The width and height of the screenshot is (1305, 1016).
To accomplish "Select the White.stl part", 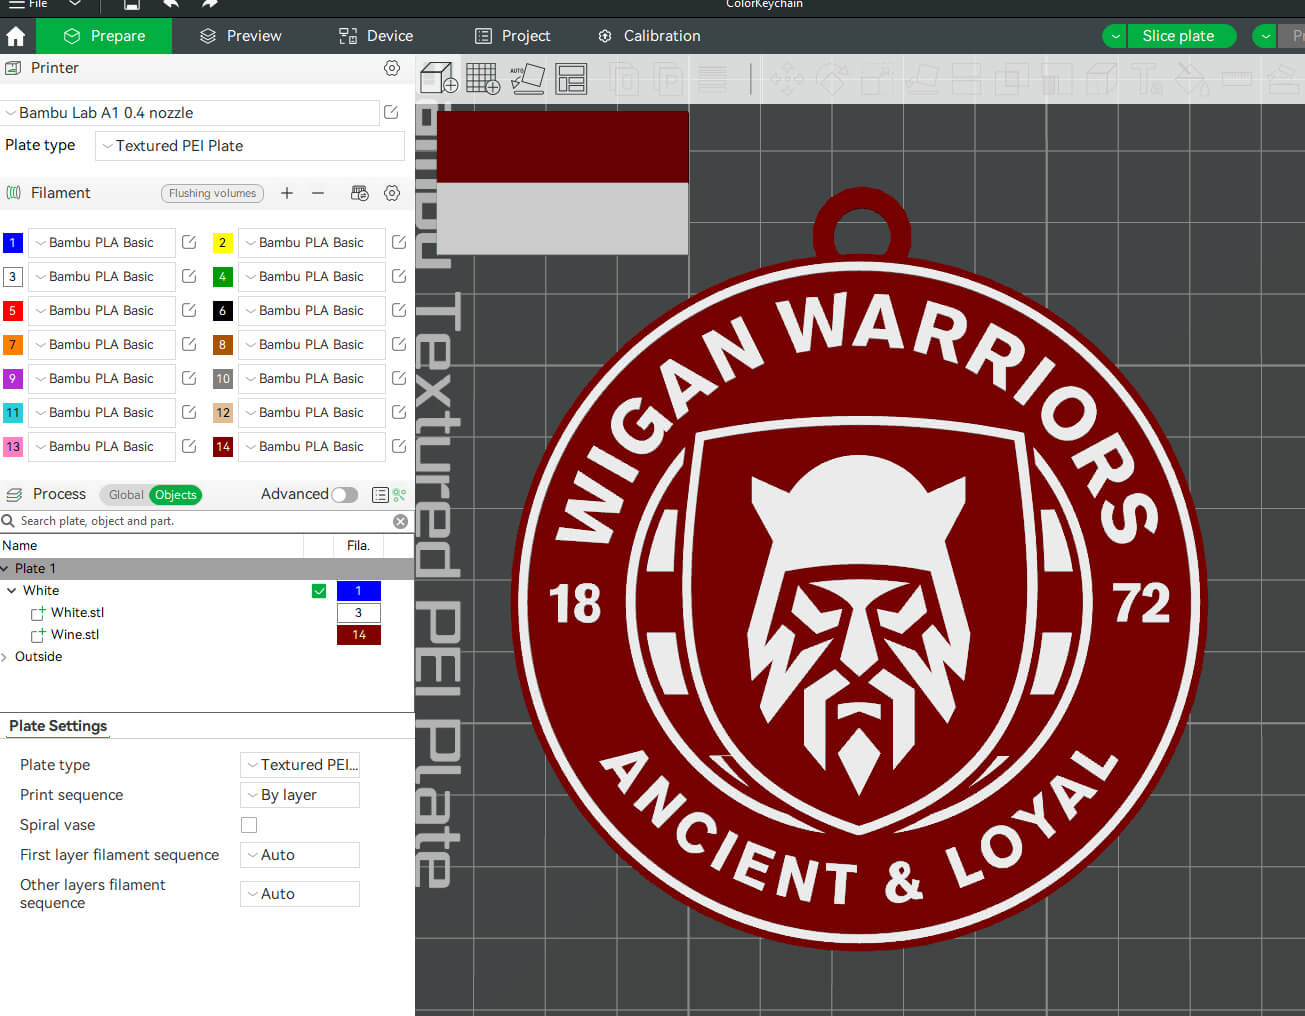I will click(x=77, y=613).
